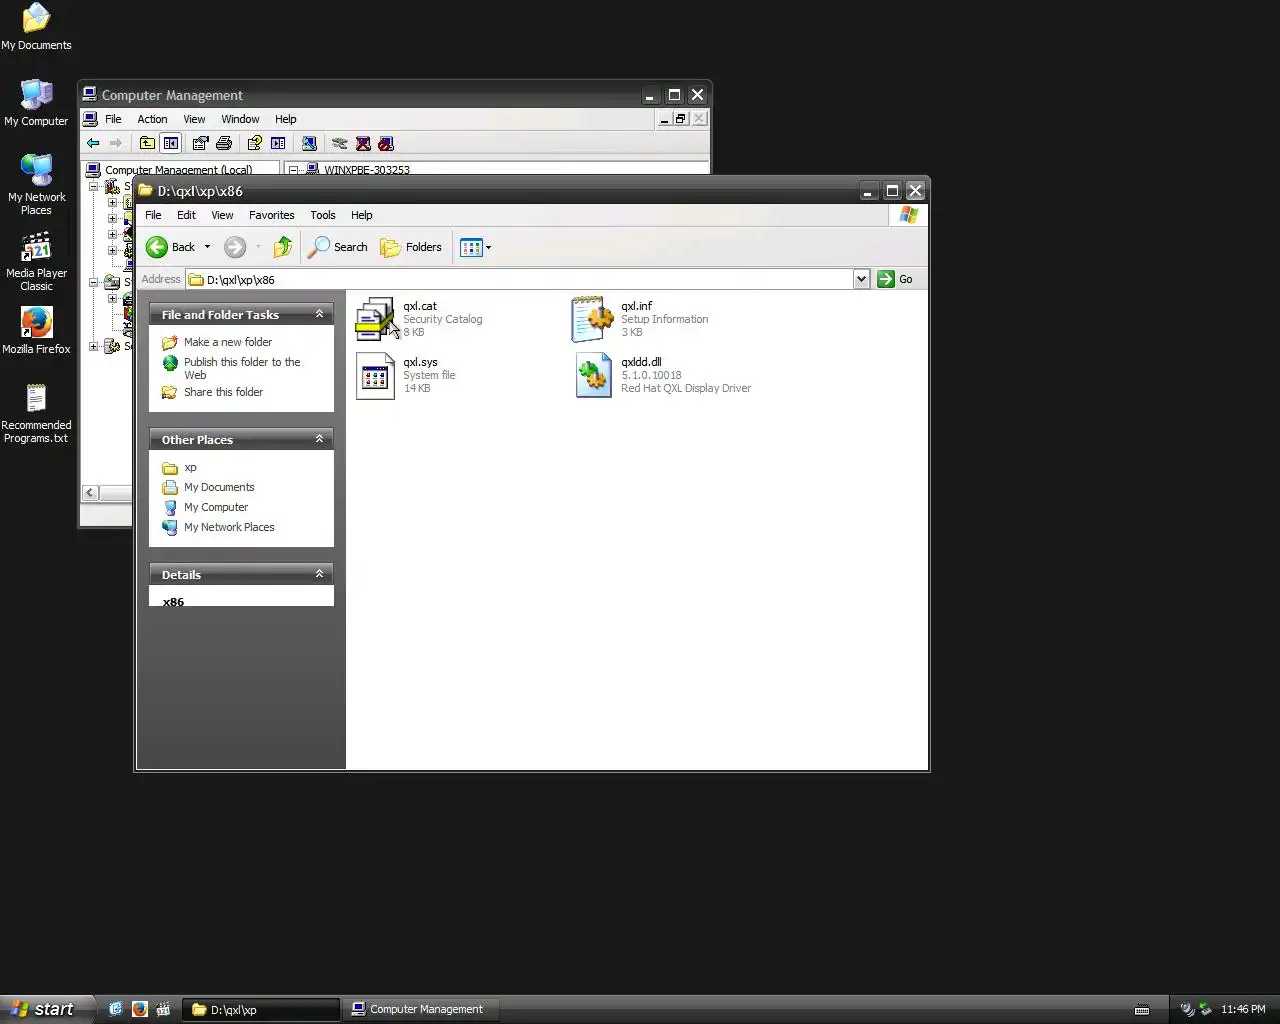Launch Firefox from Quick Launch bar
This screenshot has height=1024, width=1280.
click(140, 1009)
